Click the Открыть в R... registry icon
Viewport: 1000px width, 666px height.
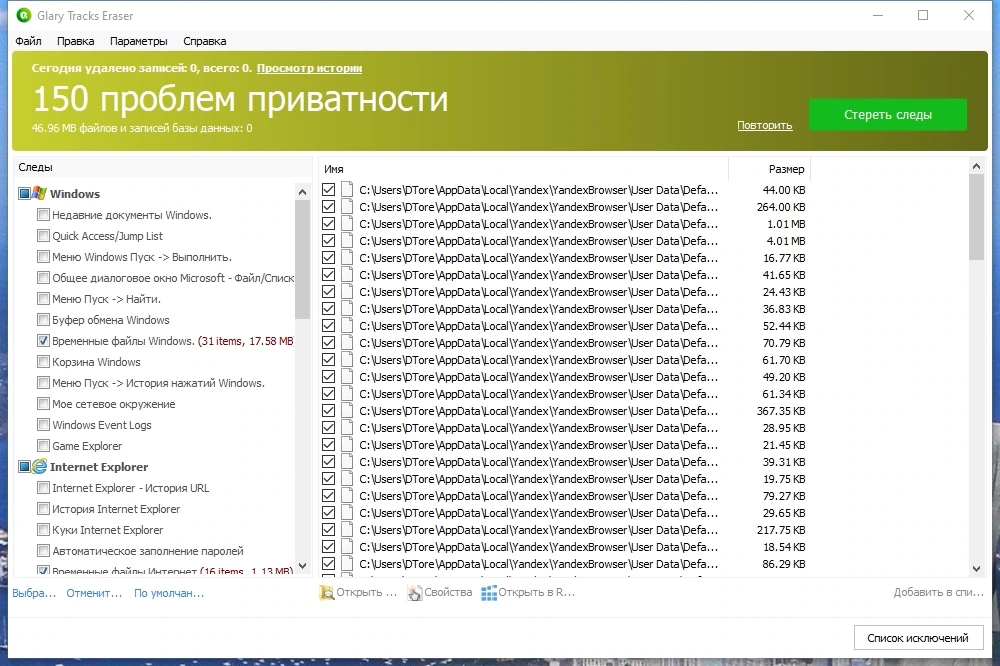(489, 593)
